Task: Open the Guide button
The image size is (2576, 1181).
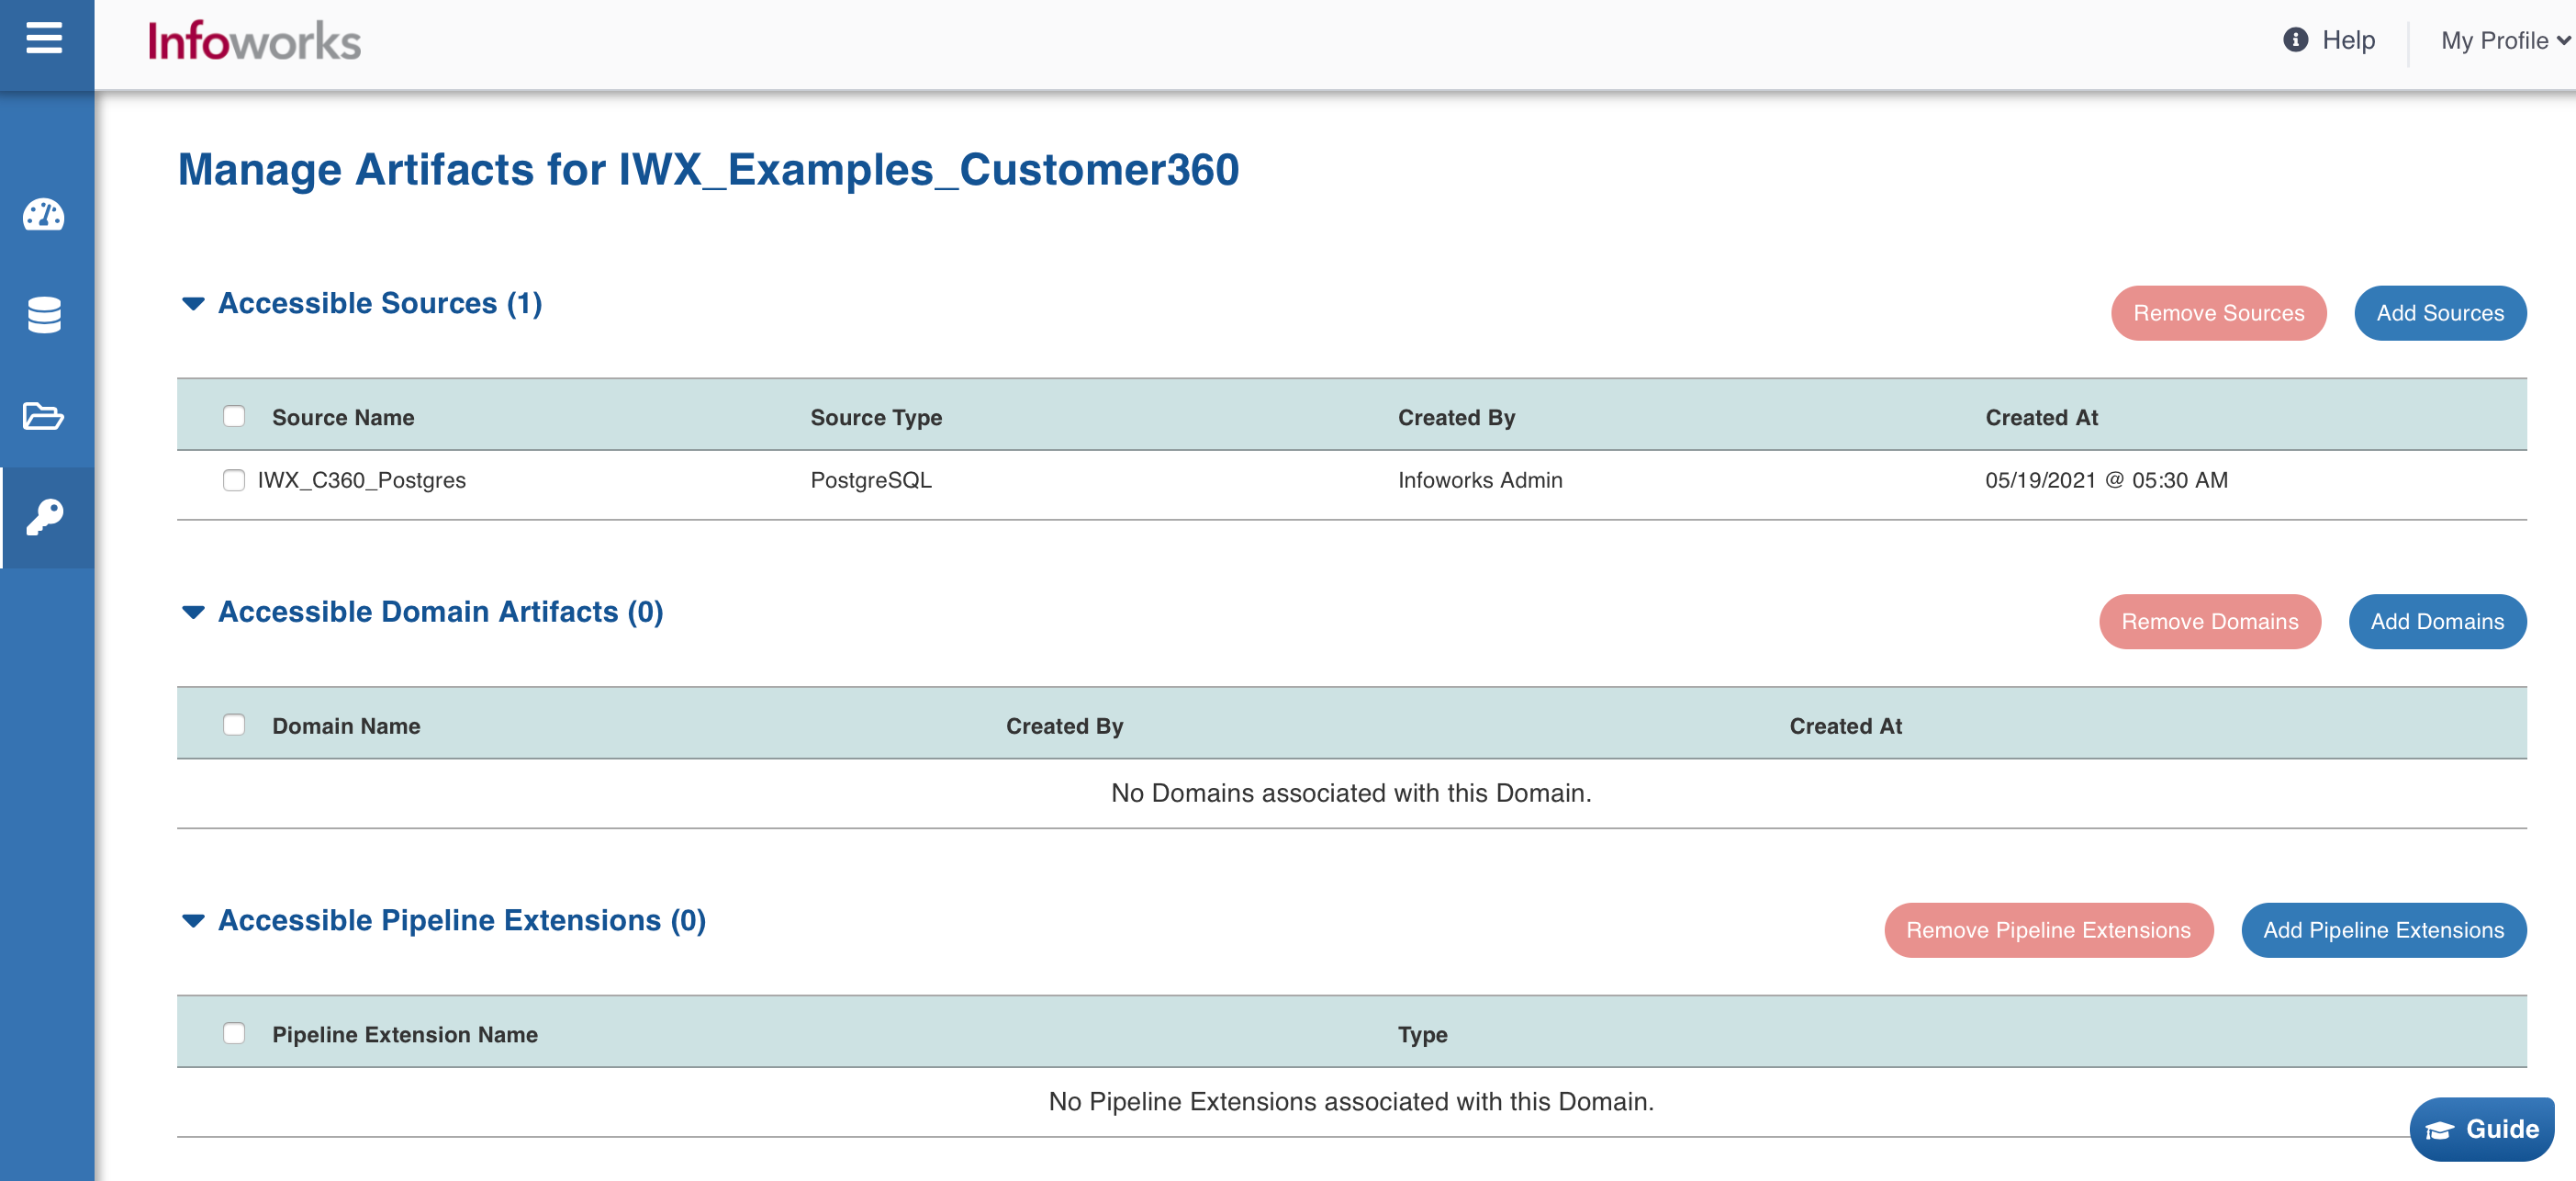Action: [2481, 1129]
